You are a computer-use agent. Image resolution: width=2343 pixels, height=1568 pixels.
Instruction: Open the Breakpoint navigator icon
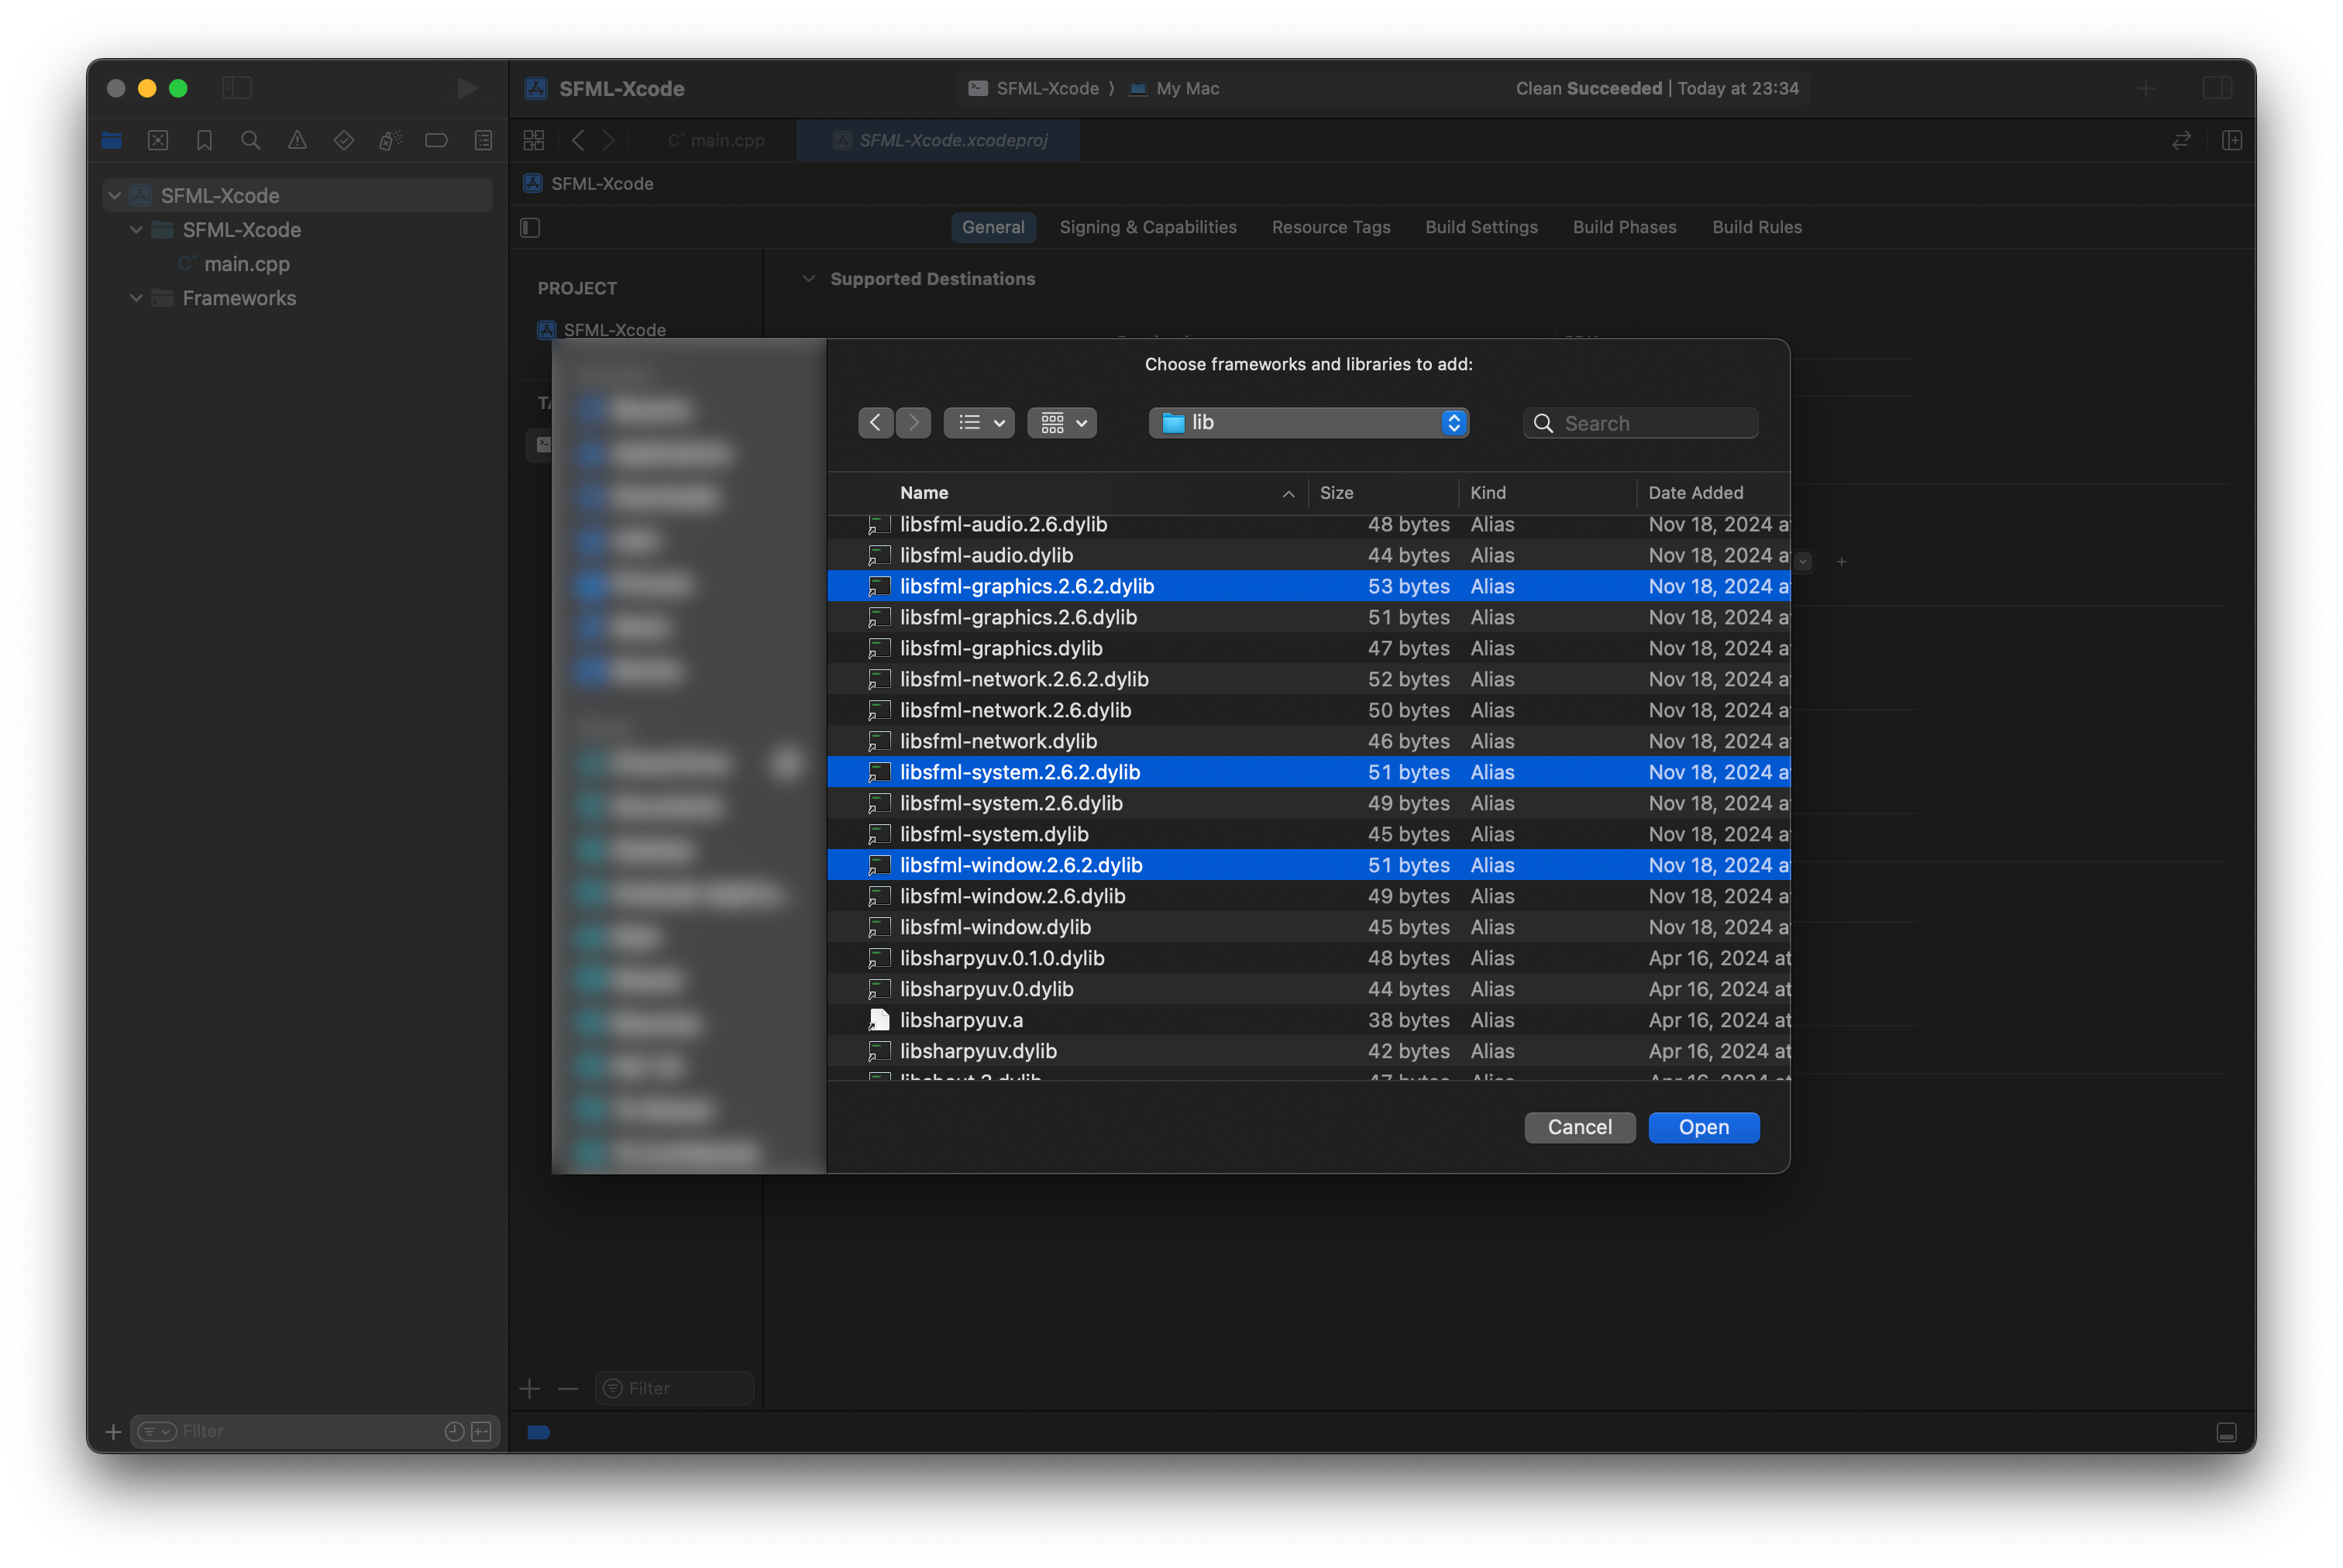pos(436,141)
